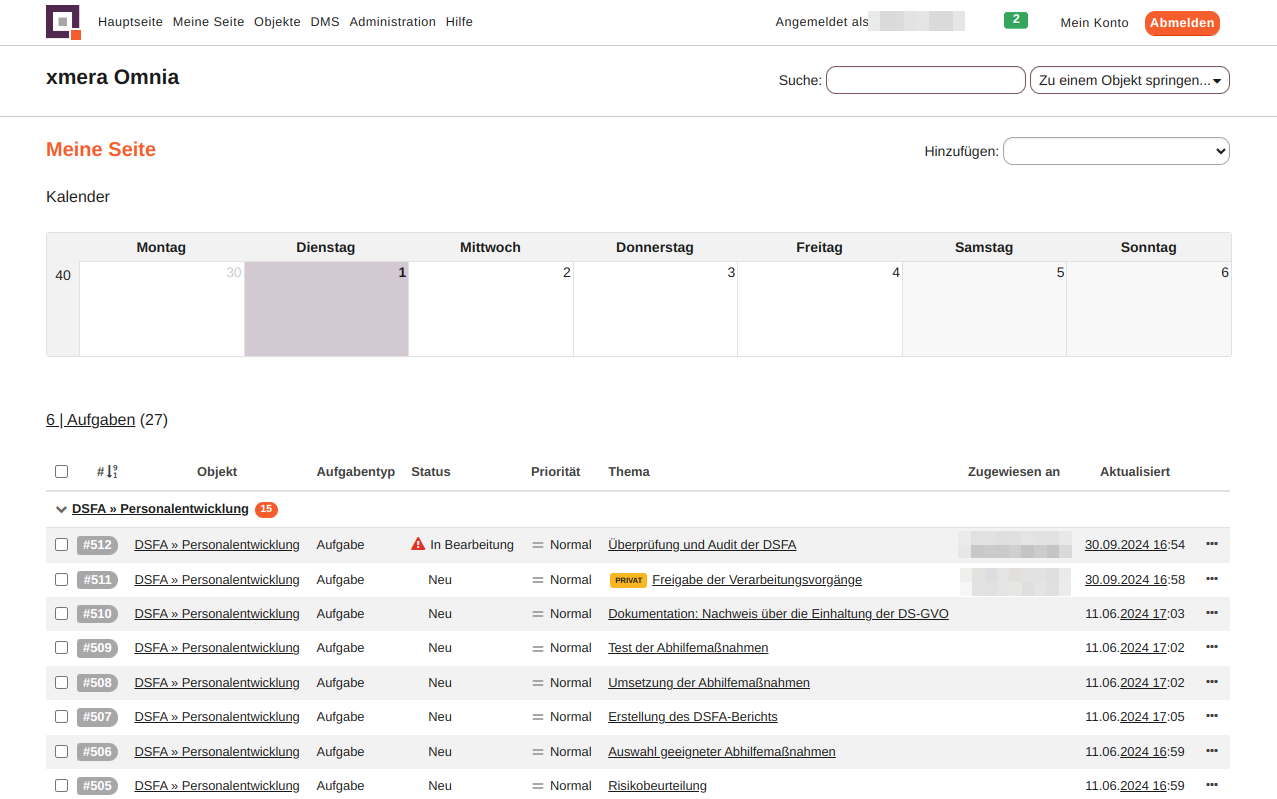Open 'Überprüfung und Audit der DSFA' link
Image resolution: width=1277 pixels, height=799 pixels.
(x=702, y=545)
